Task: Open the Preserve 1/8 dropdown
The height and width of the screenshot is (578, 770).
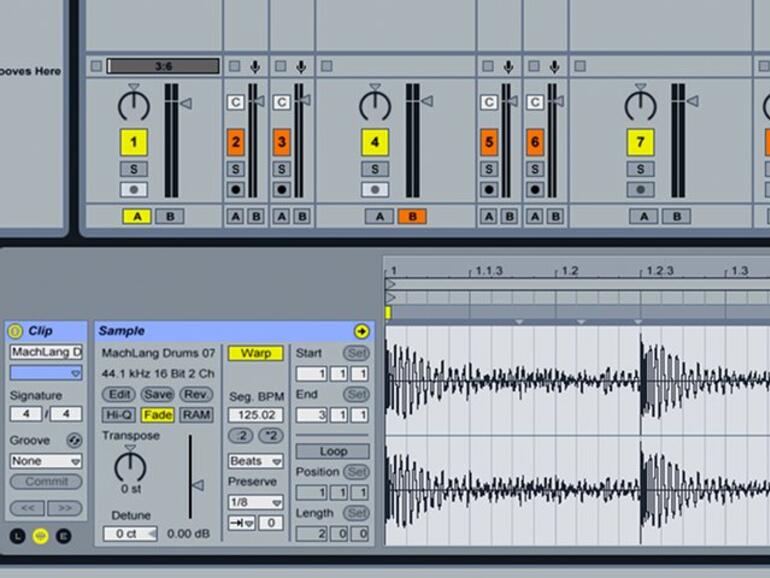Action: click(x=255, y=502)
